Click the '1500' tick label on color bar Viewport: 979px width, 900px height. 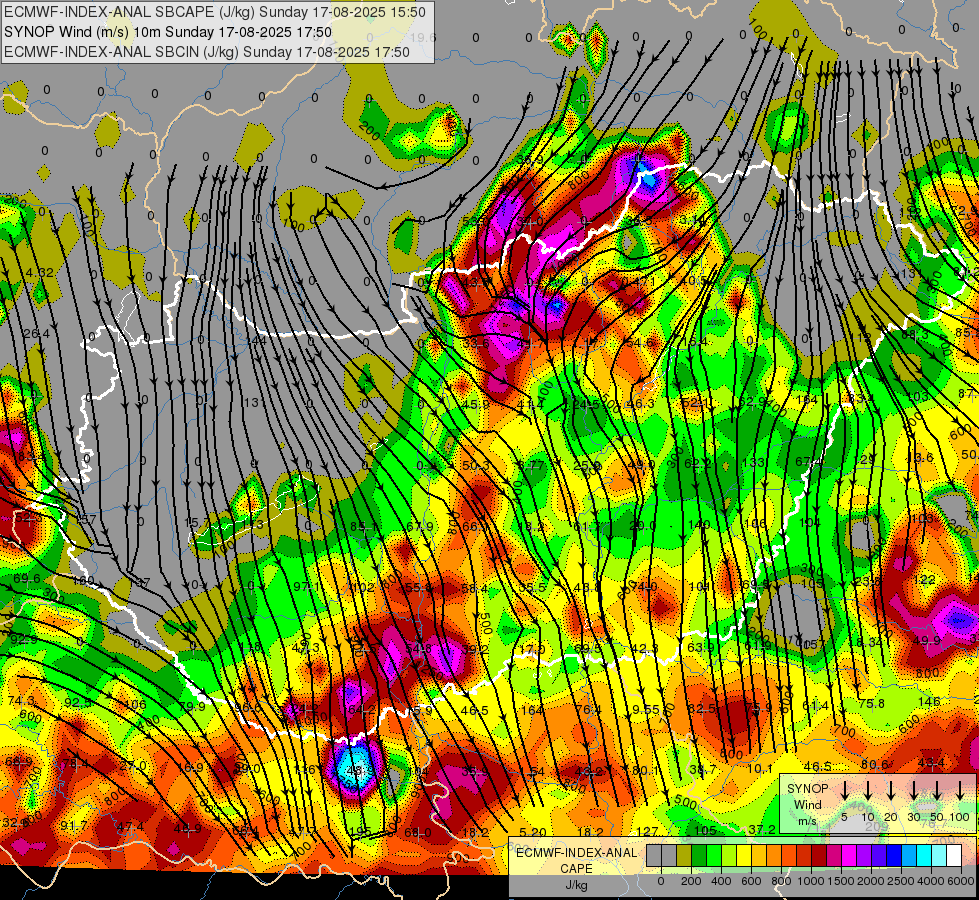click(841, 881)
